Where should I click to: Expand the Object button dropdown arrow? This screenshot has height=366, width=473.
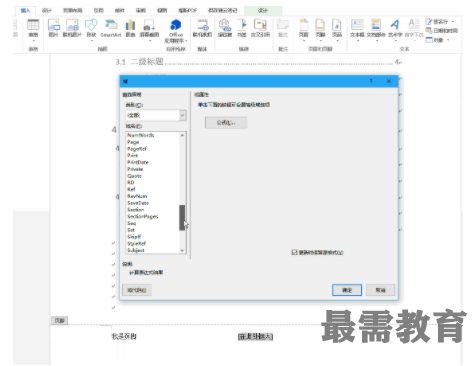448,40
